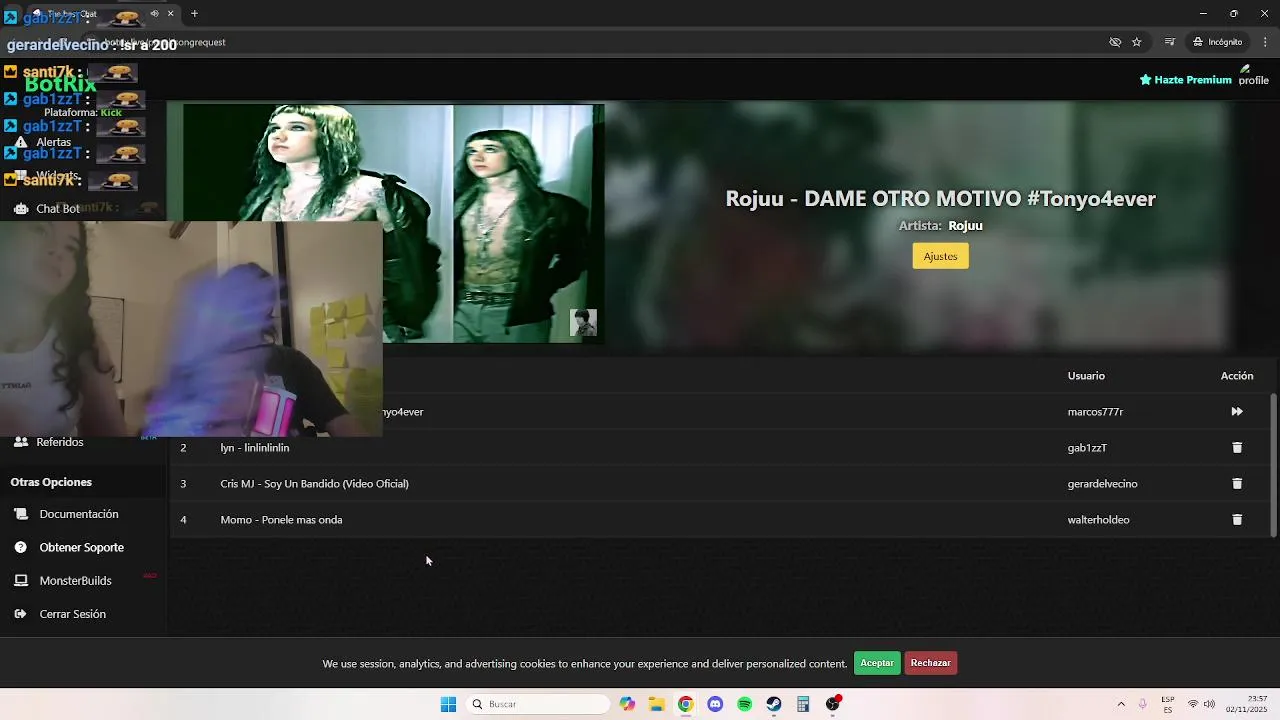Open Obtener Soporte in the sidebar

pyautogui.click(x=82, y=548)
